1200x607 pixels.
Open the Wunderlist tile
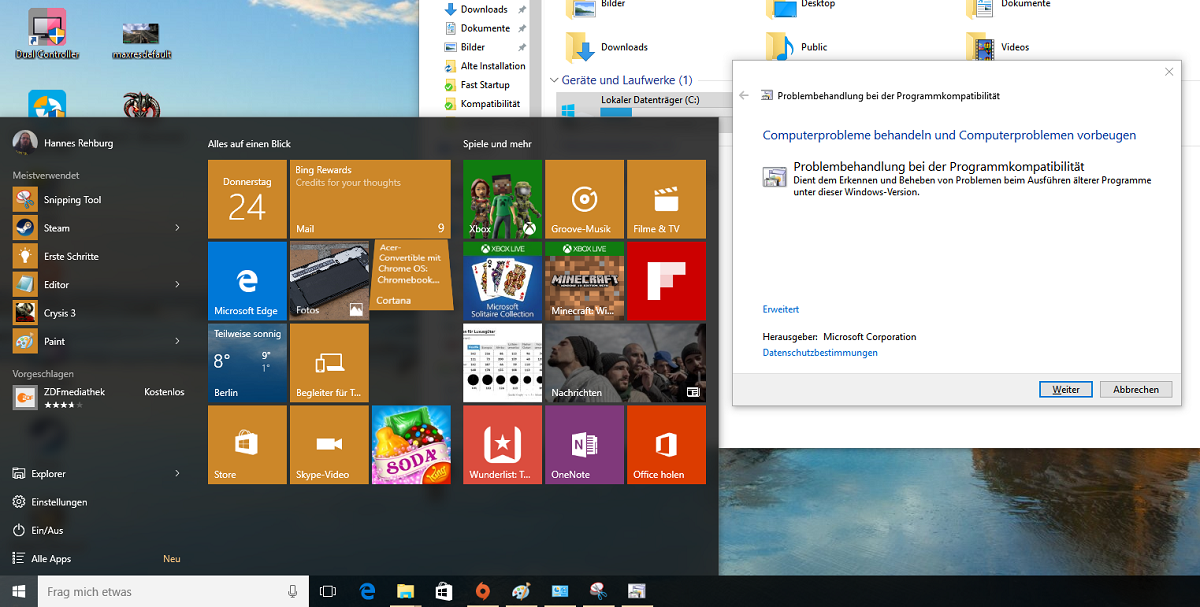click(x=502, y=445)
